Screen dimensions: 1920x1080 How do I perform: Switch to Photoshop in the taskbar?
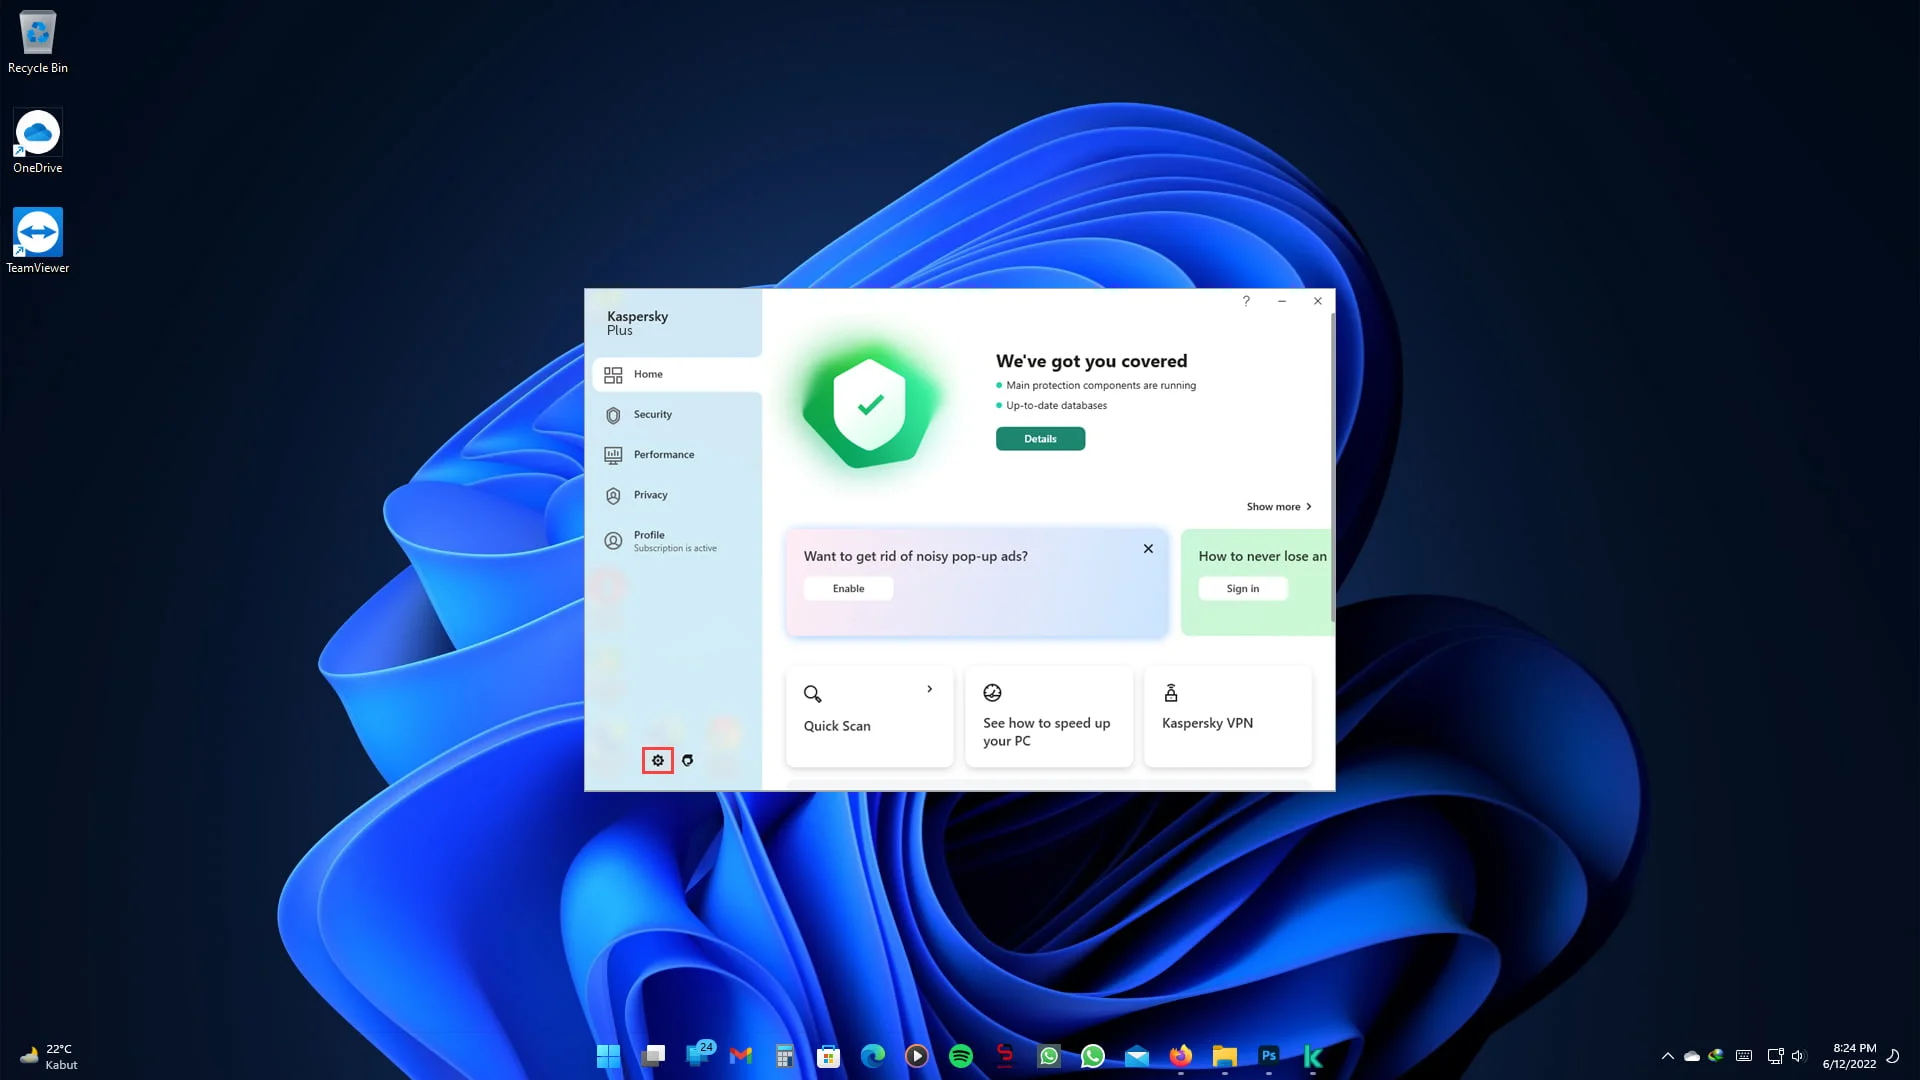[1269, 1056]
